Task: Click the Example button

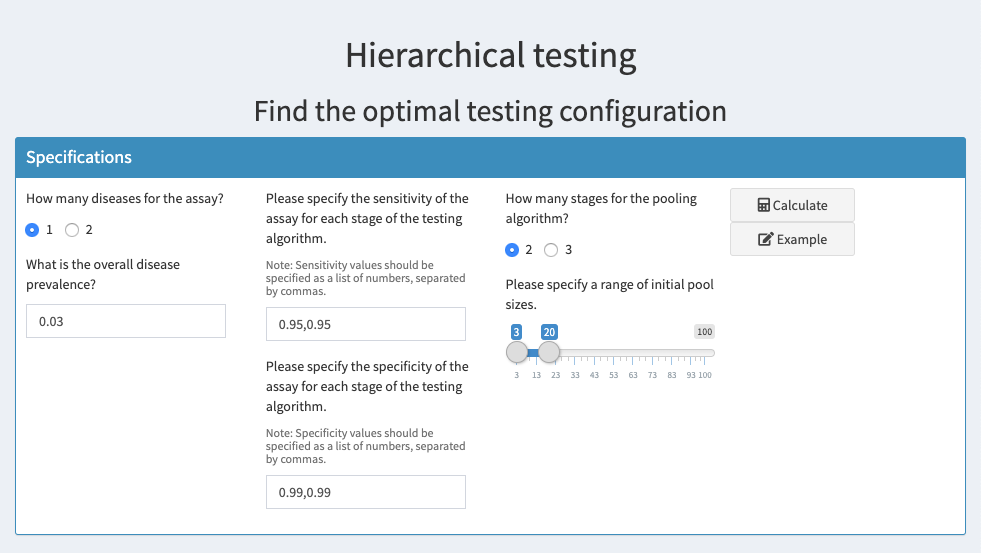Action: point(792,239)
